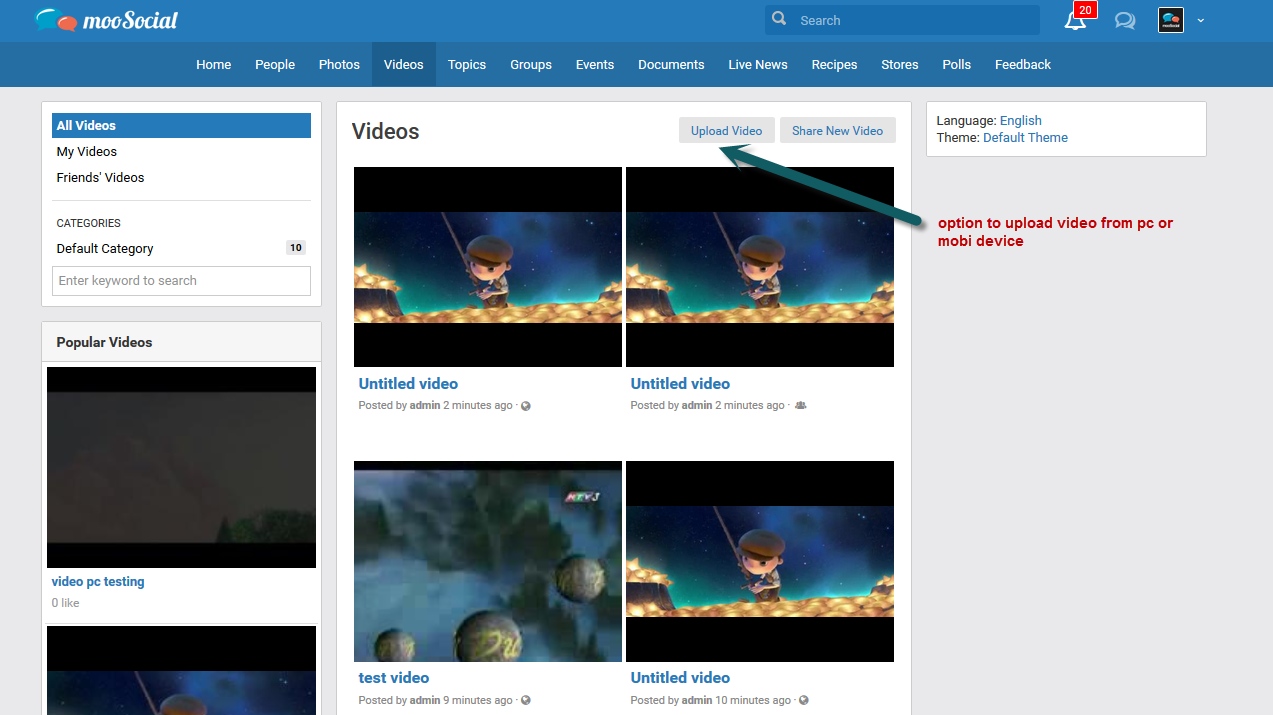The image size is (1273, 715).
Task: Open the notifications bell icon
Action: tap(1074, 21)
